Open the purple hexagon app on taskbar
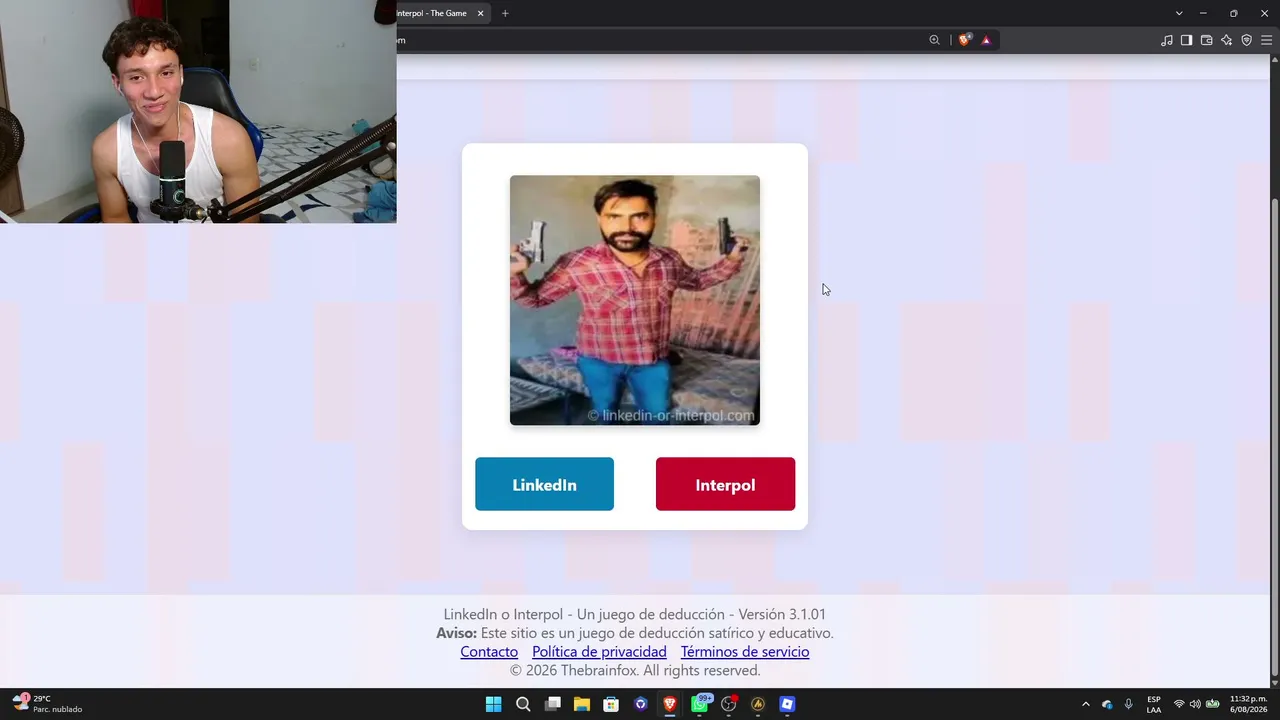The width and height of the screenshot is (1280, 720). (x=641, y=704)
